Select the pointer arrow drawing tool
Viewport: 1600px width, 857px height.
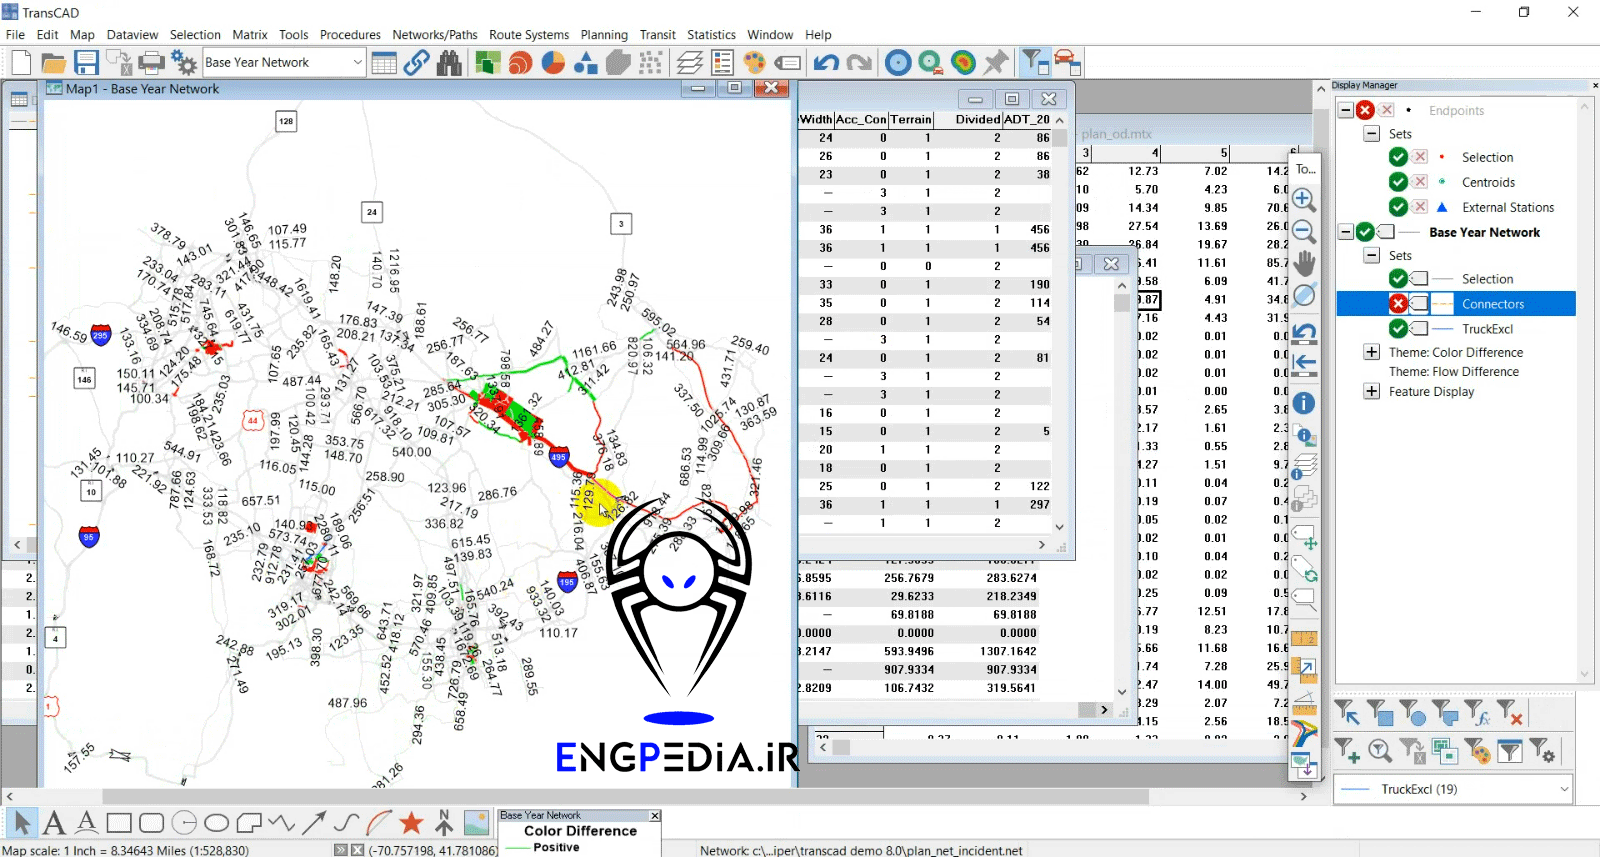(22, 823)
